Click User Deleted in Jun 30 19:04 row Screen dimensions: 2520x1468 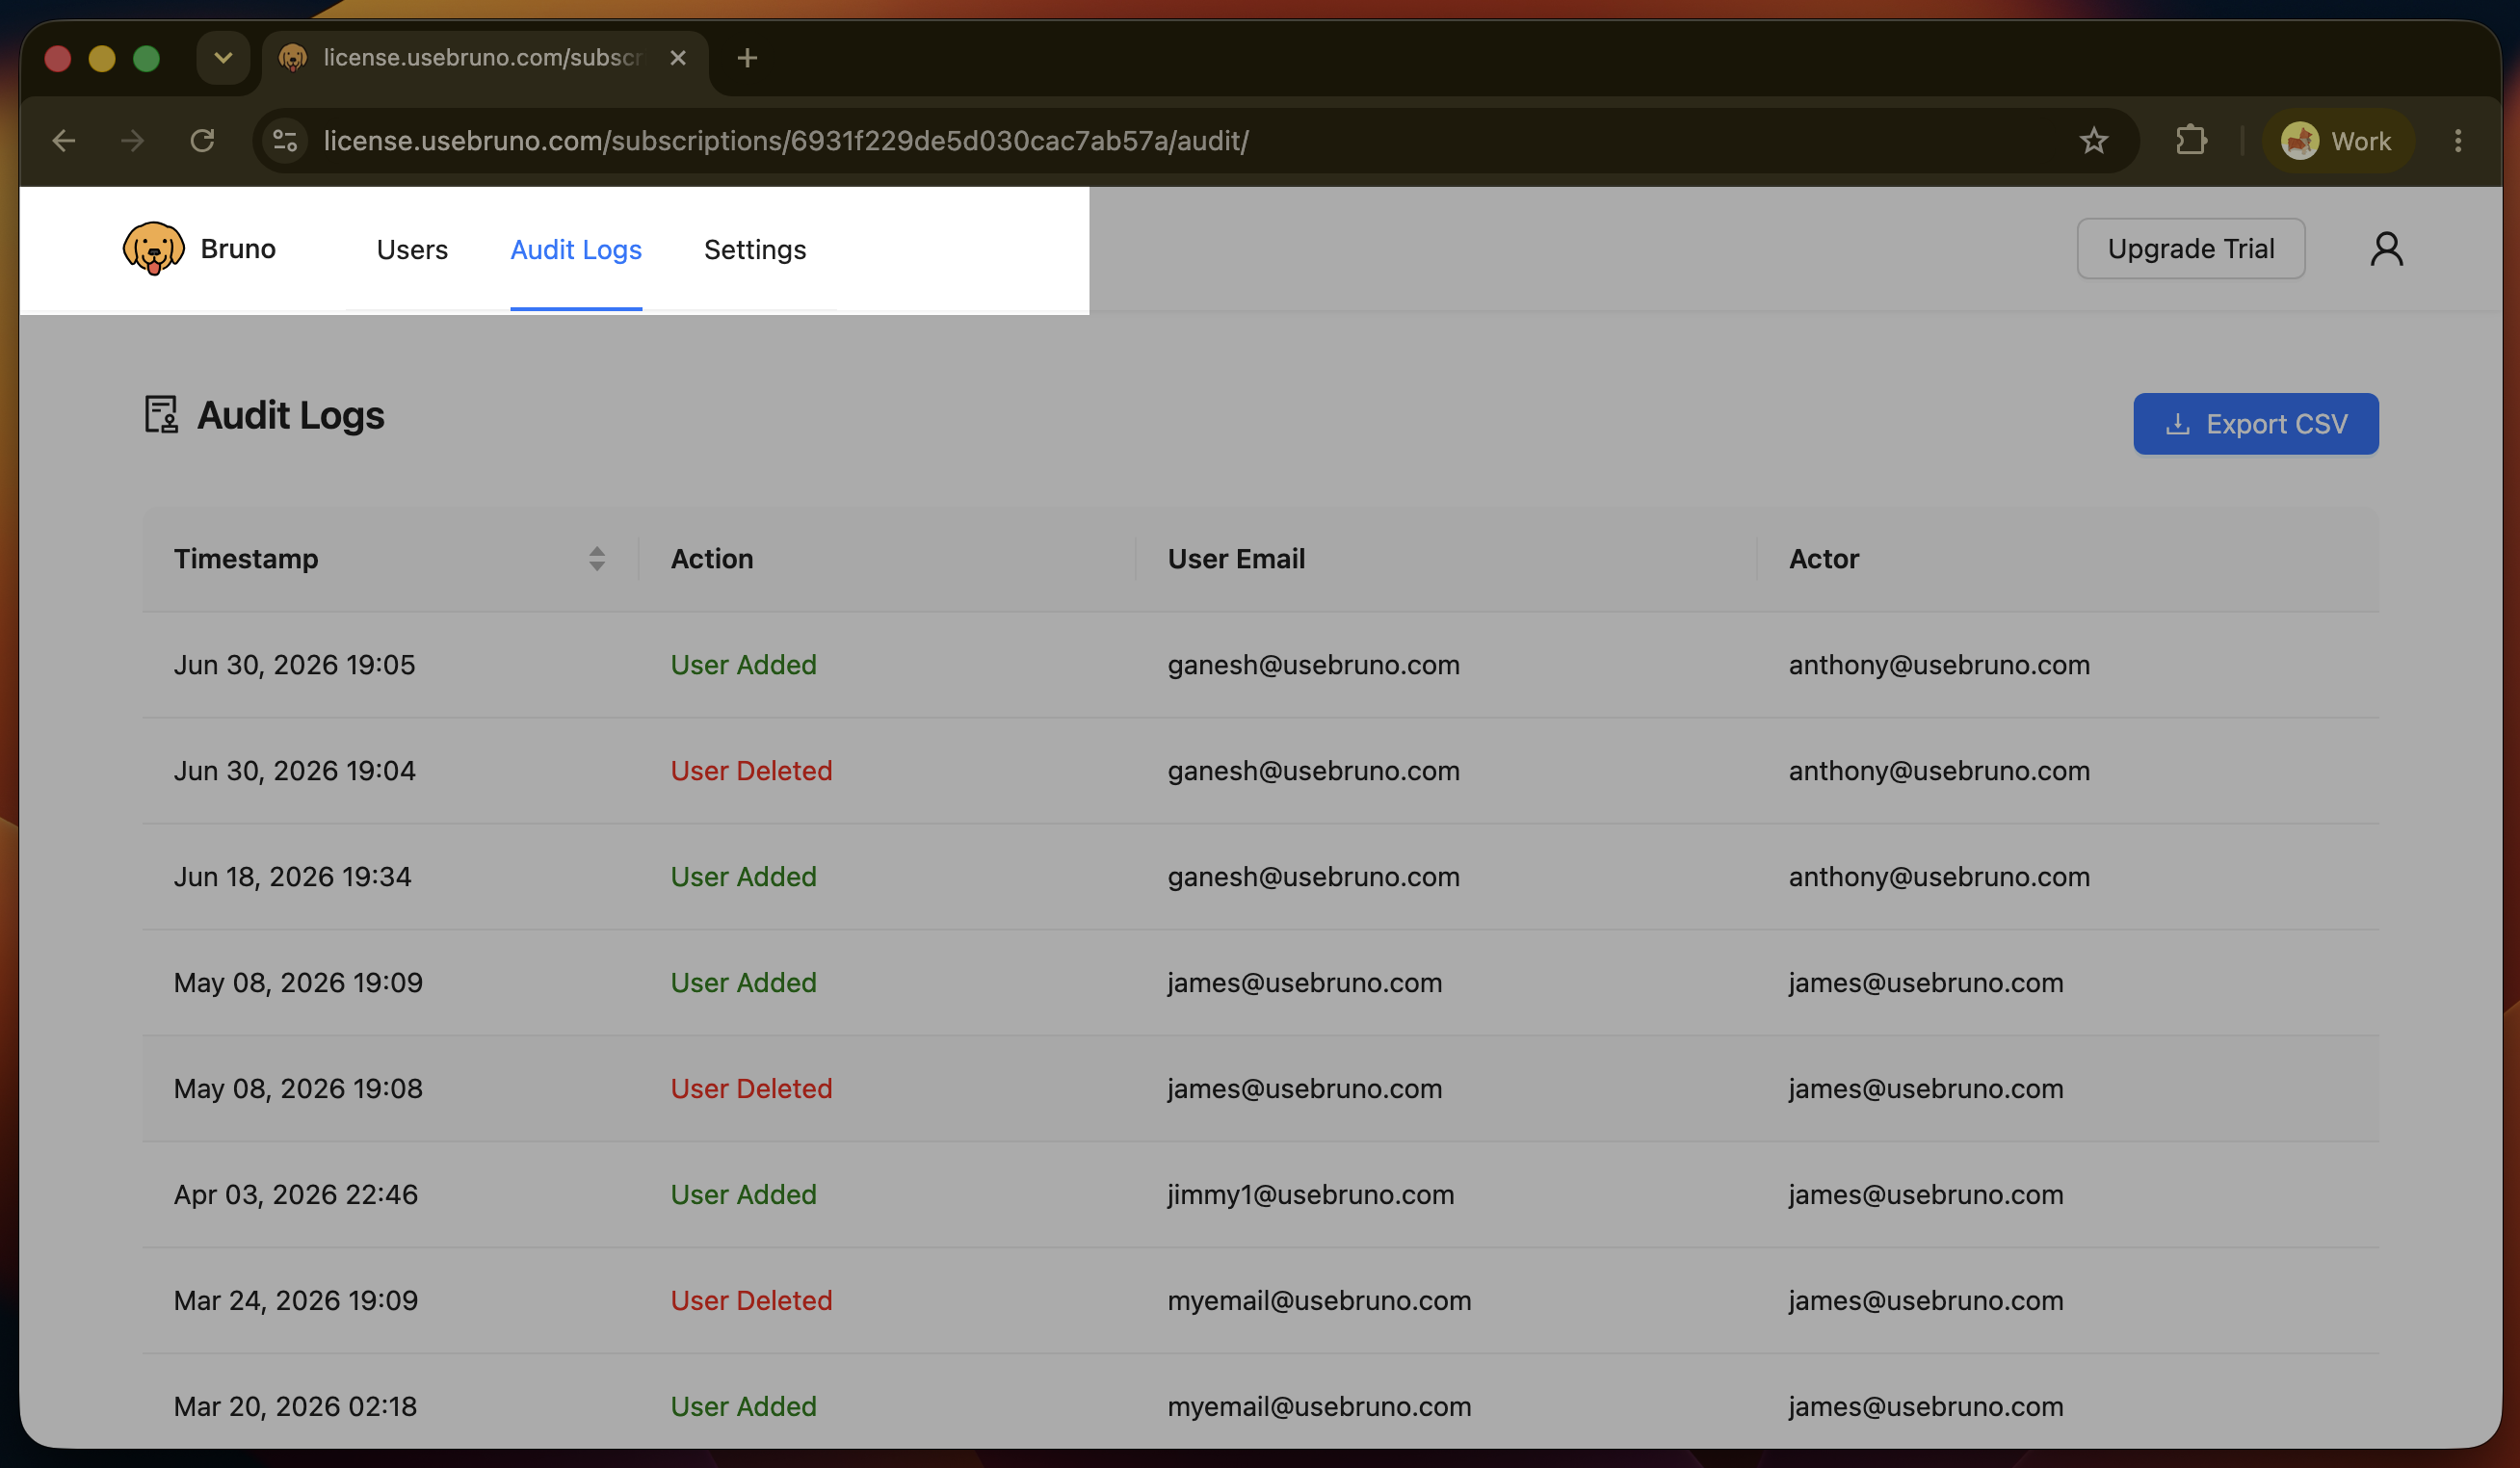coord(751,771)
